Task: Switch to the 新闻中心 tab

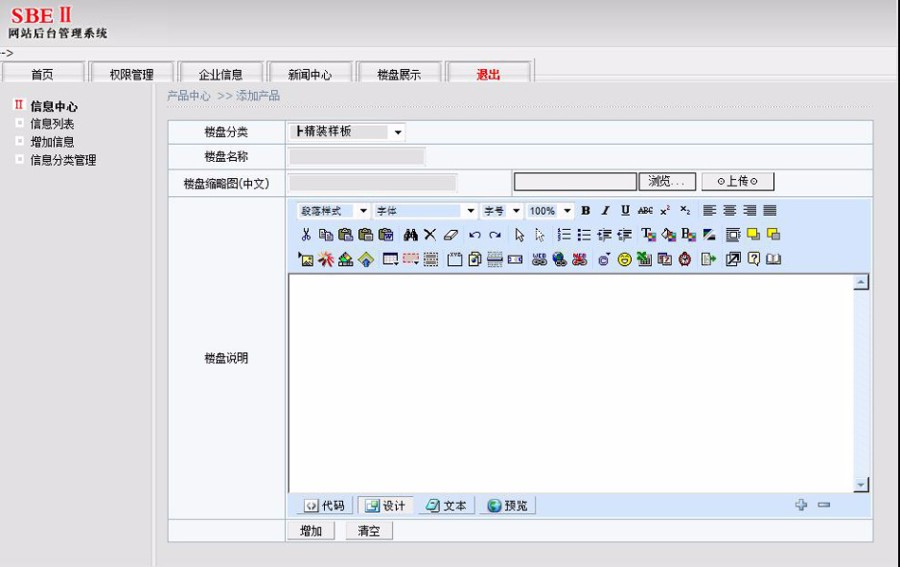Action: 309,74
